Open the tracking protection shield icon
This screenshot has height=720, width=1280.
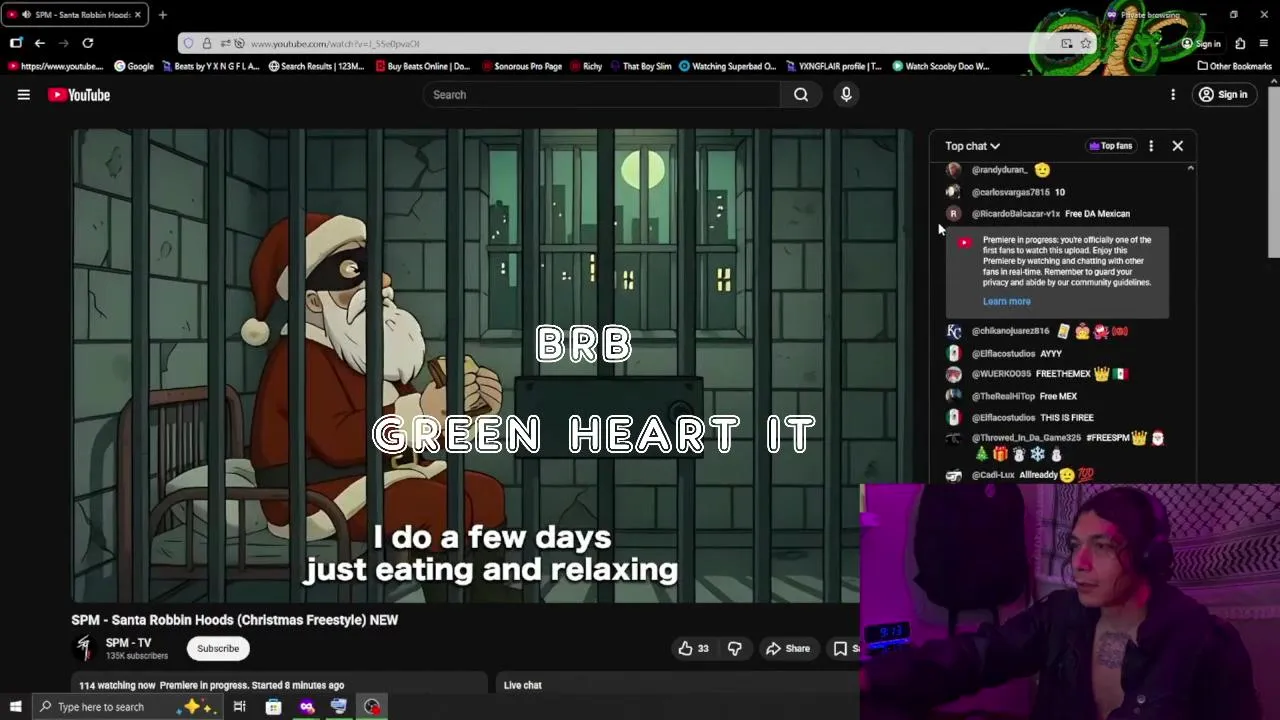coord(188,43)
